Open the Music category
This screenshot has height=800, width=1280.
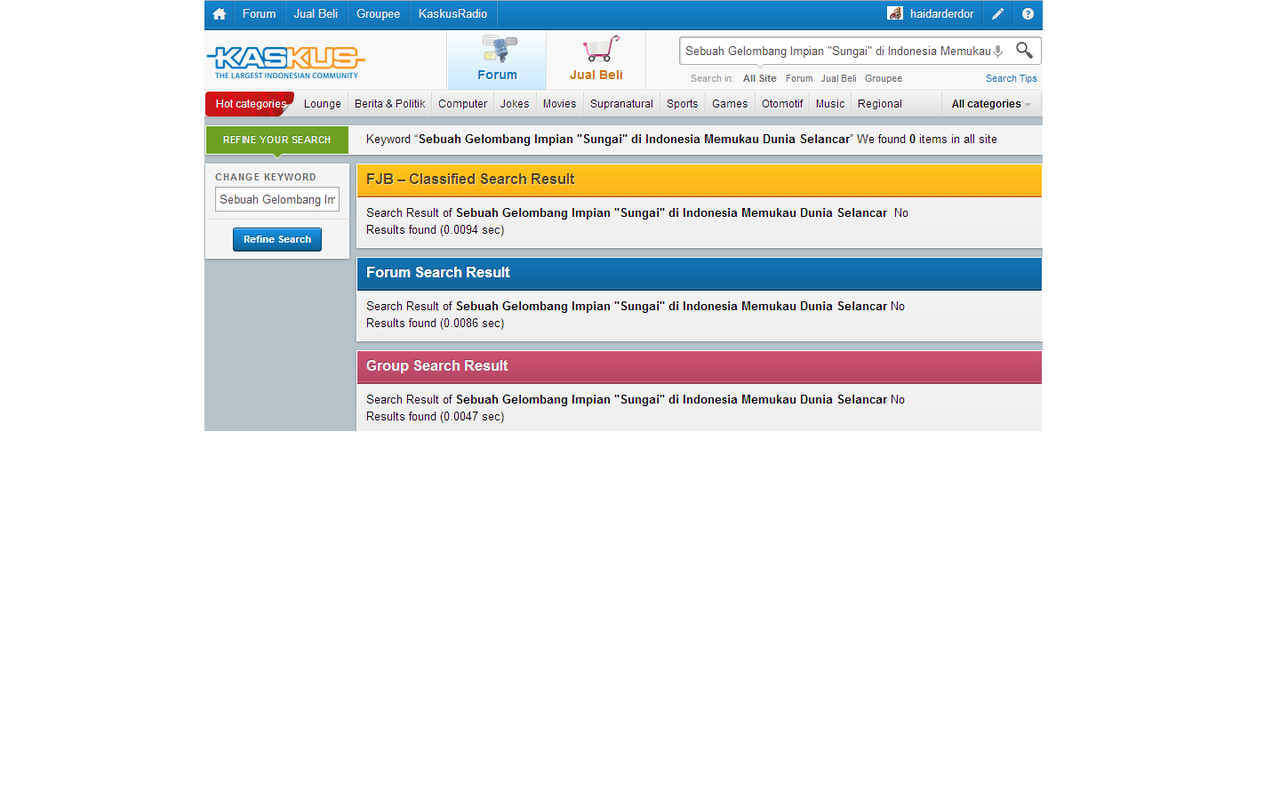point(830,104)
